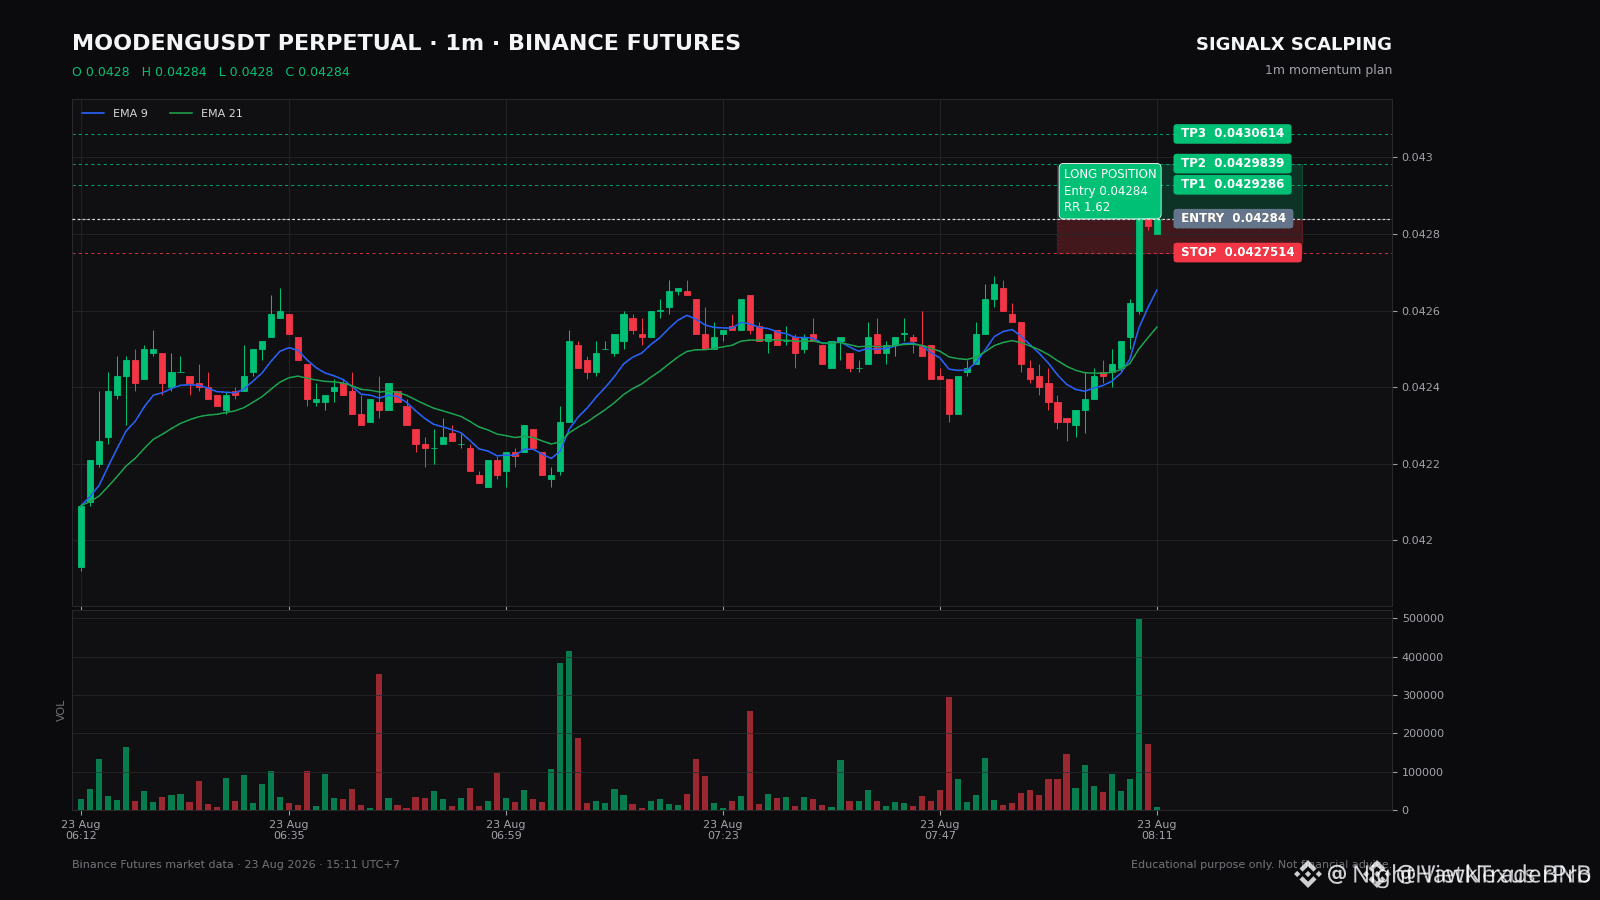
Task: Click the 0.0426 price axis tick
Action: point(1421,312)
